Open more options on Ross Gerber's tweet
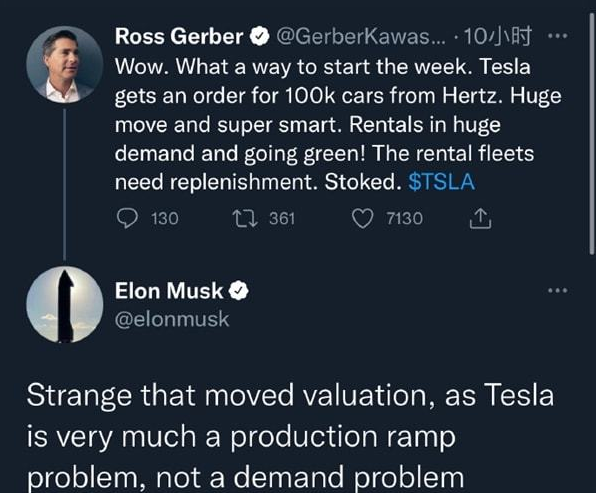This screenshot has width=596, height=493. pos(558,36)
